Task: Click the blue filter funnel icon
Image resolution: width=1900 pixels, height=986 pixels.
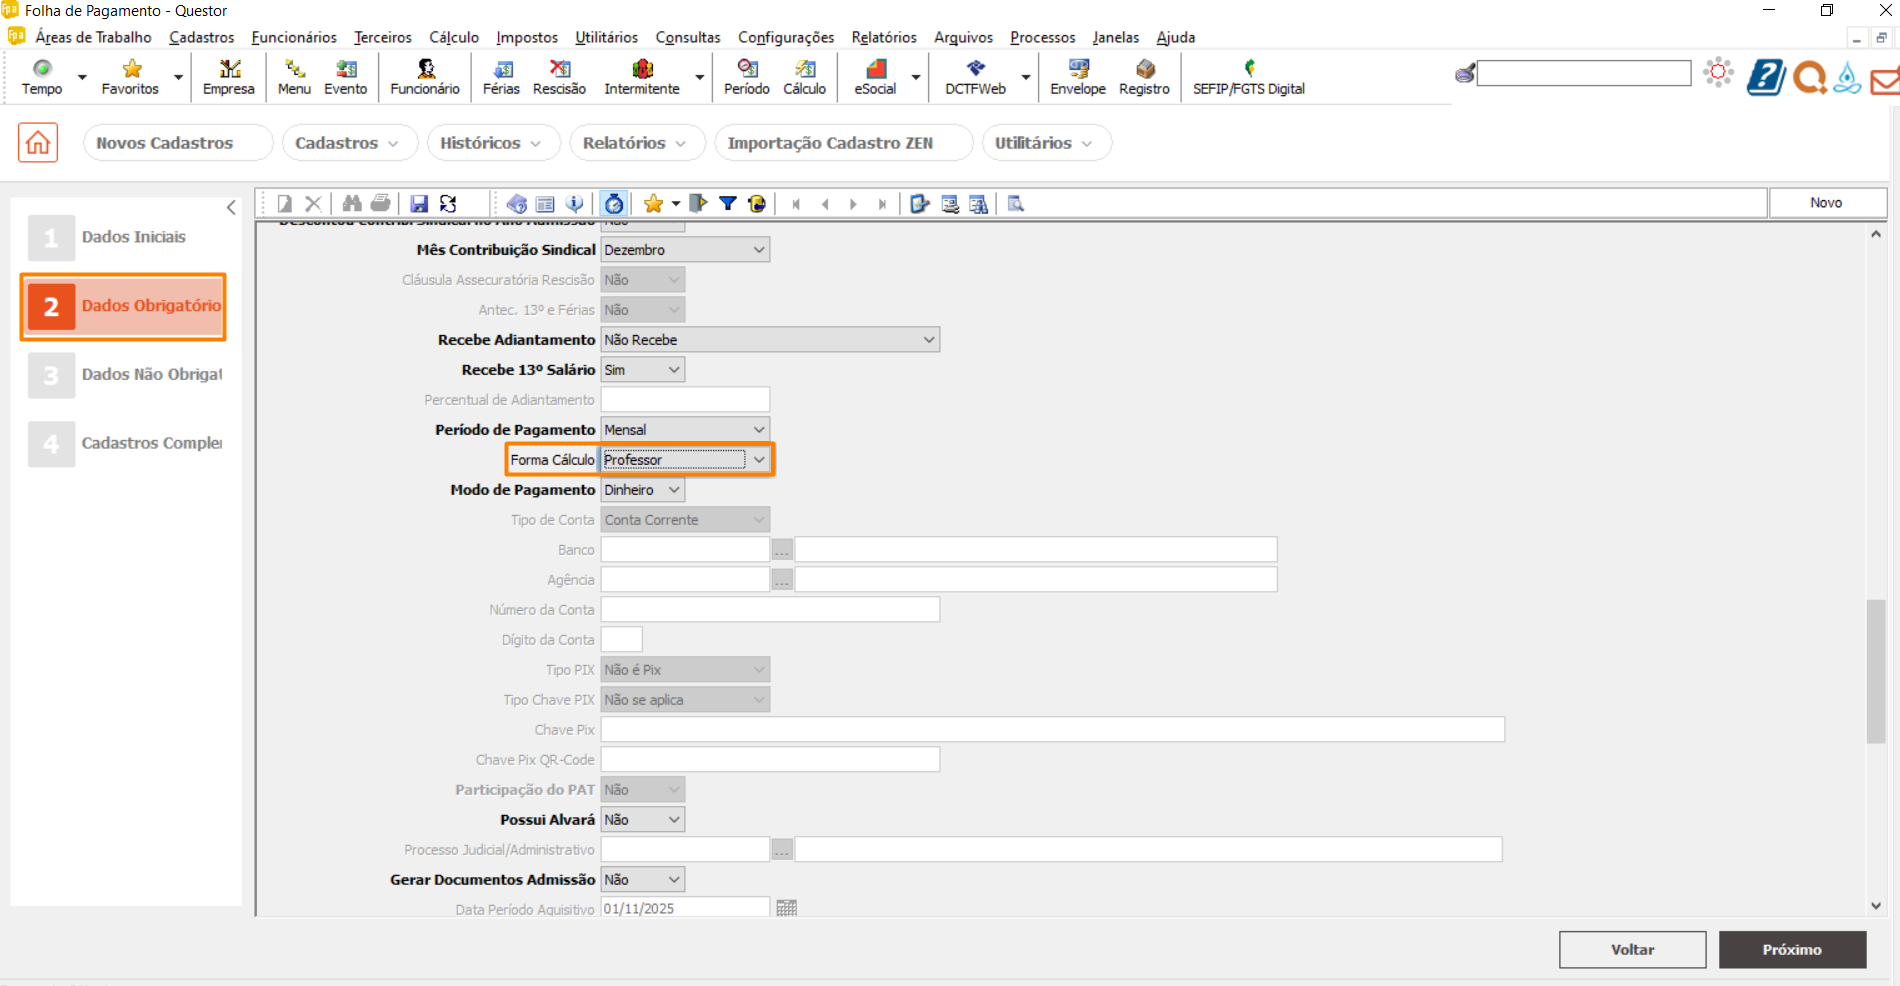Action: coord(728,204)
